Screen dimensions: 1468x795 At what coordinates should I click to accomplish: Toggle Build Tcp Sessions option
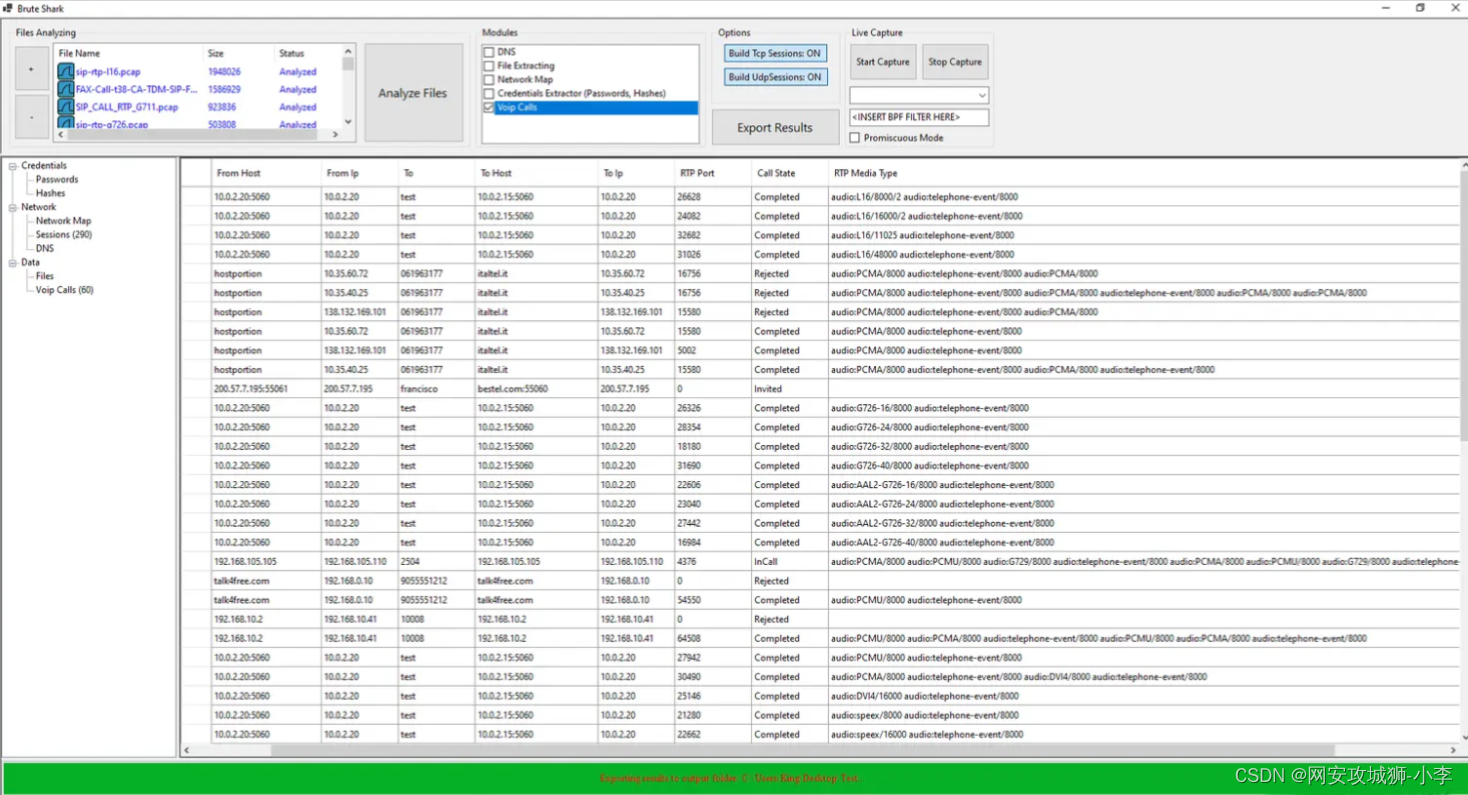(x=775, y=53)
